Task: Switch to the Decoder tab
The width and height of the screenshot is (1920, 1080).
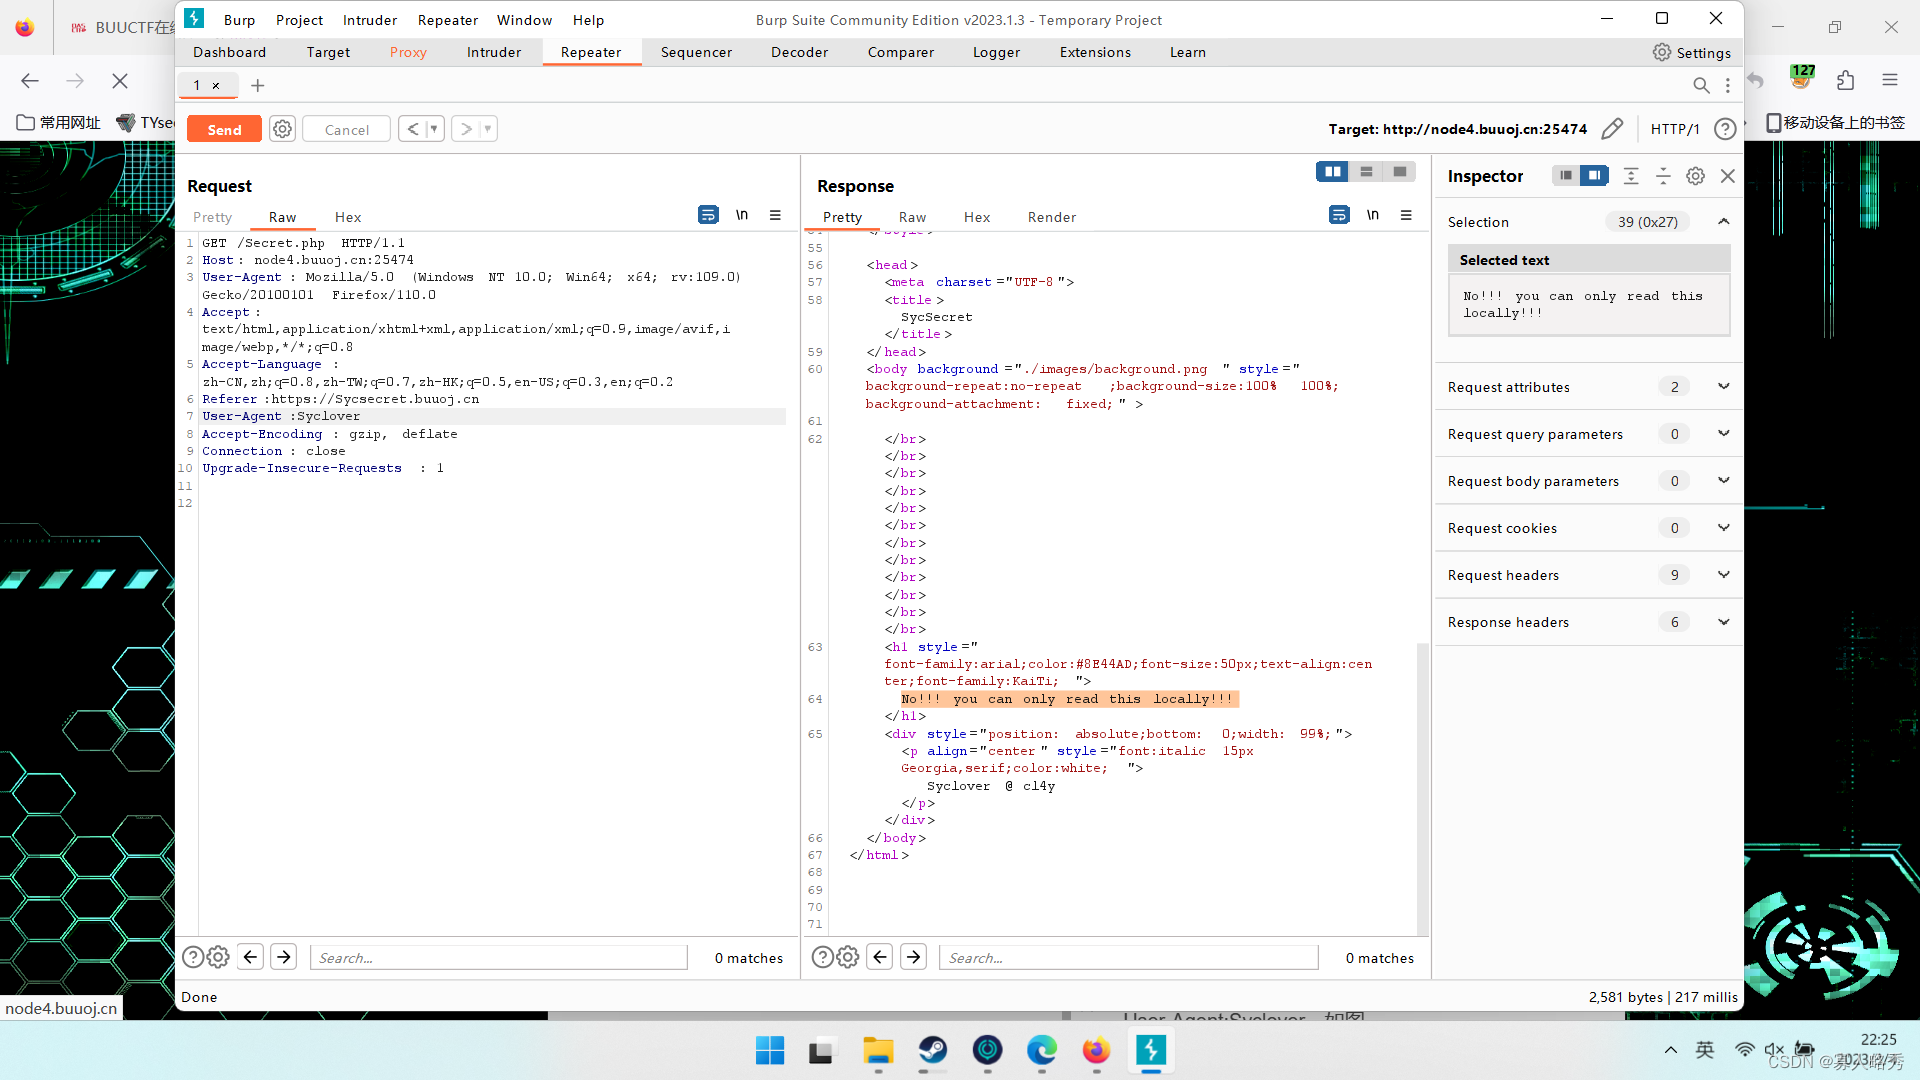Action: 799,52
